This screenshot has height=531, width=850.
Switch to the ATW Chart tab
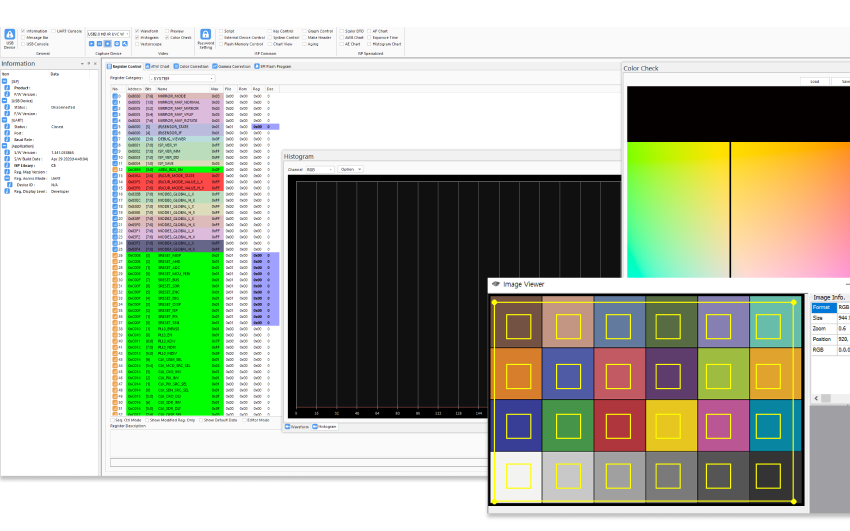(158, 67)
